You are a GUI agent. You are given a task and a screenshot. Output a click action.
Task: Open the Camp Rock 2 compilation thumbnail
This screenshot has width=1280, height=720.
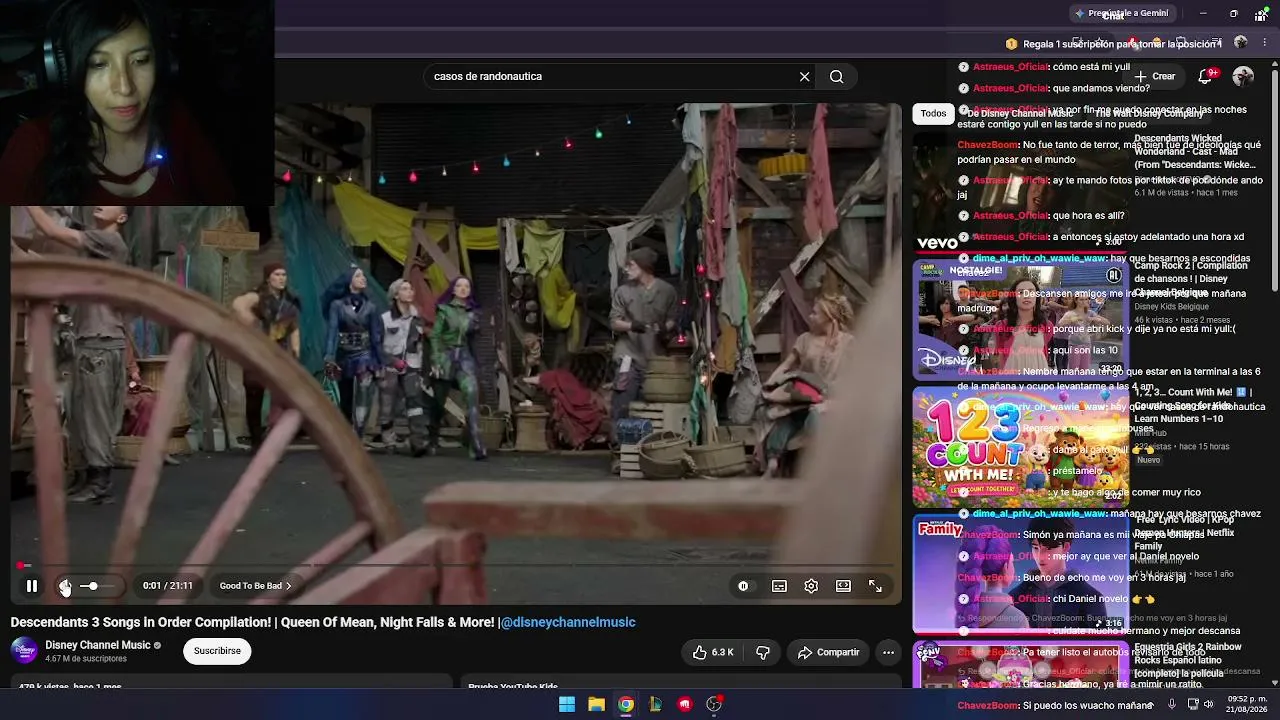tap(1020, 320)
